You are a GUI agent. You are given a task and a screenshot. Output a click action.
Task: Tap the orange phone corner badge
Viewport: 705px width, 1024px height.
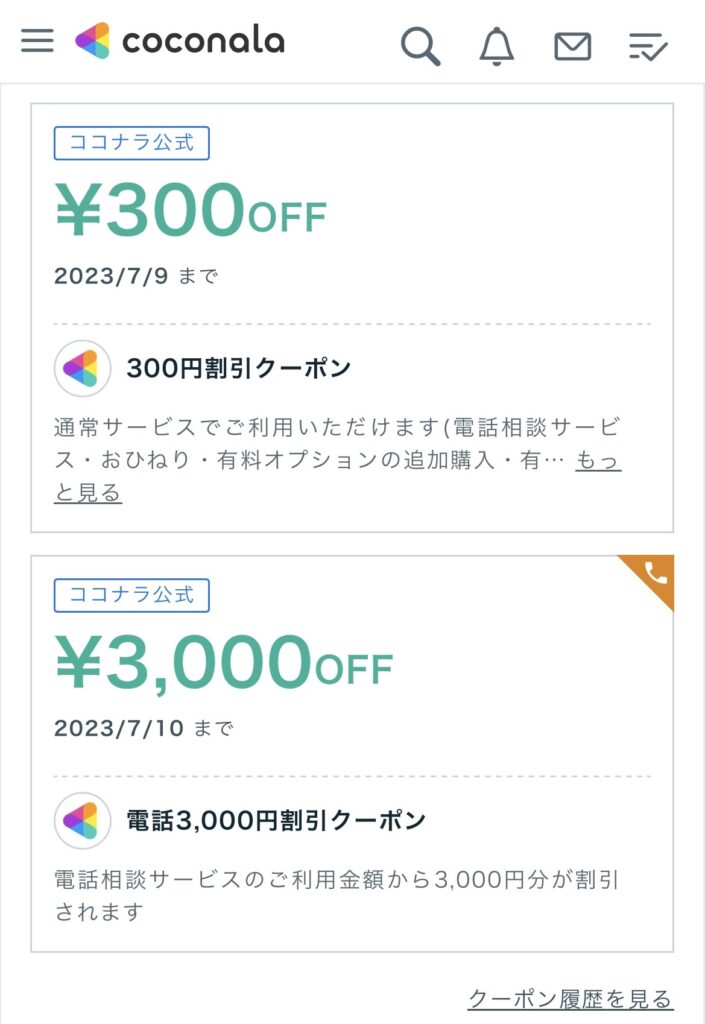pos(654,574)
